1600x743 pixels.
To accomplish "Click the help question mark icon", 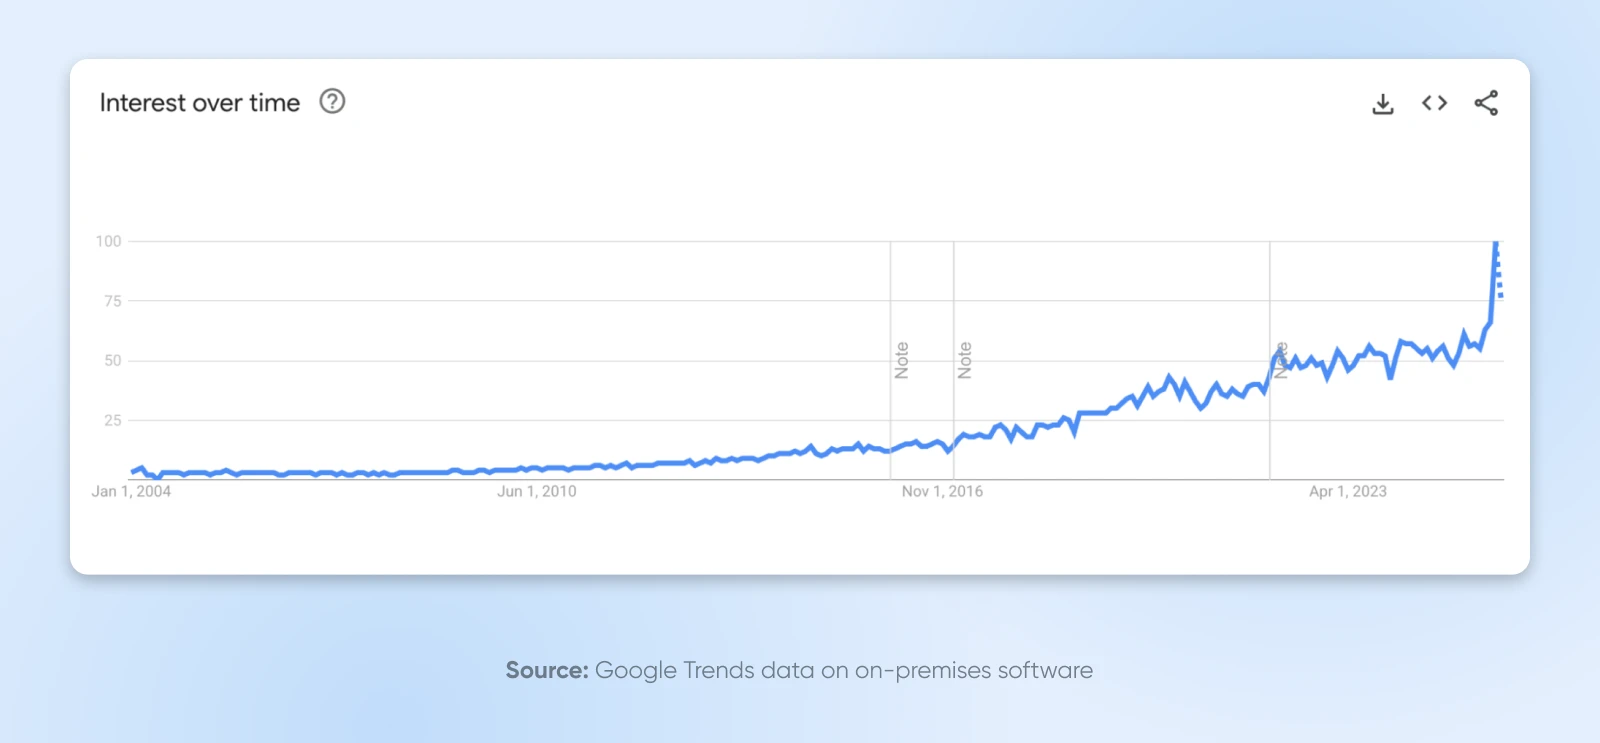I will (x=332, y=102).
